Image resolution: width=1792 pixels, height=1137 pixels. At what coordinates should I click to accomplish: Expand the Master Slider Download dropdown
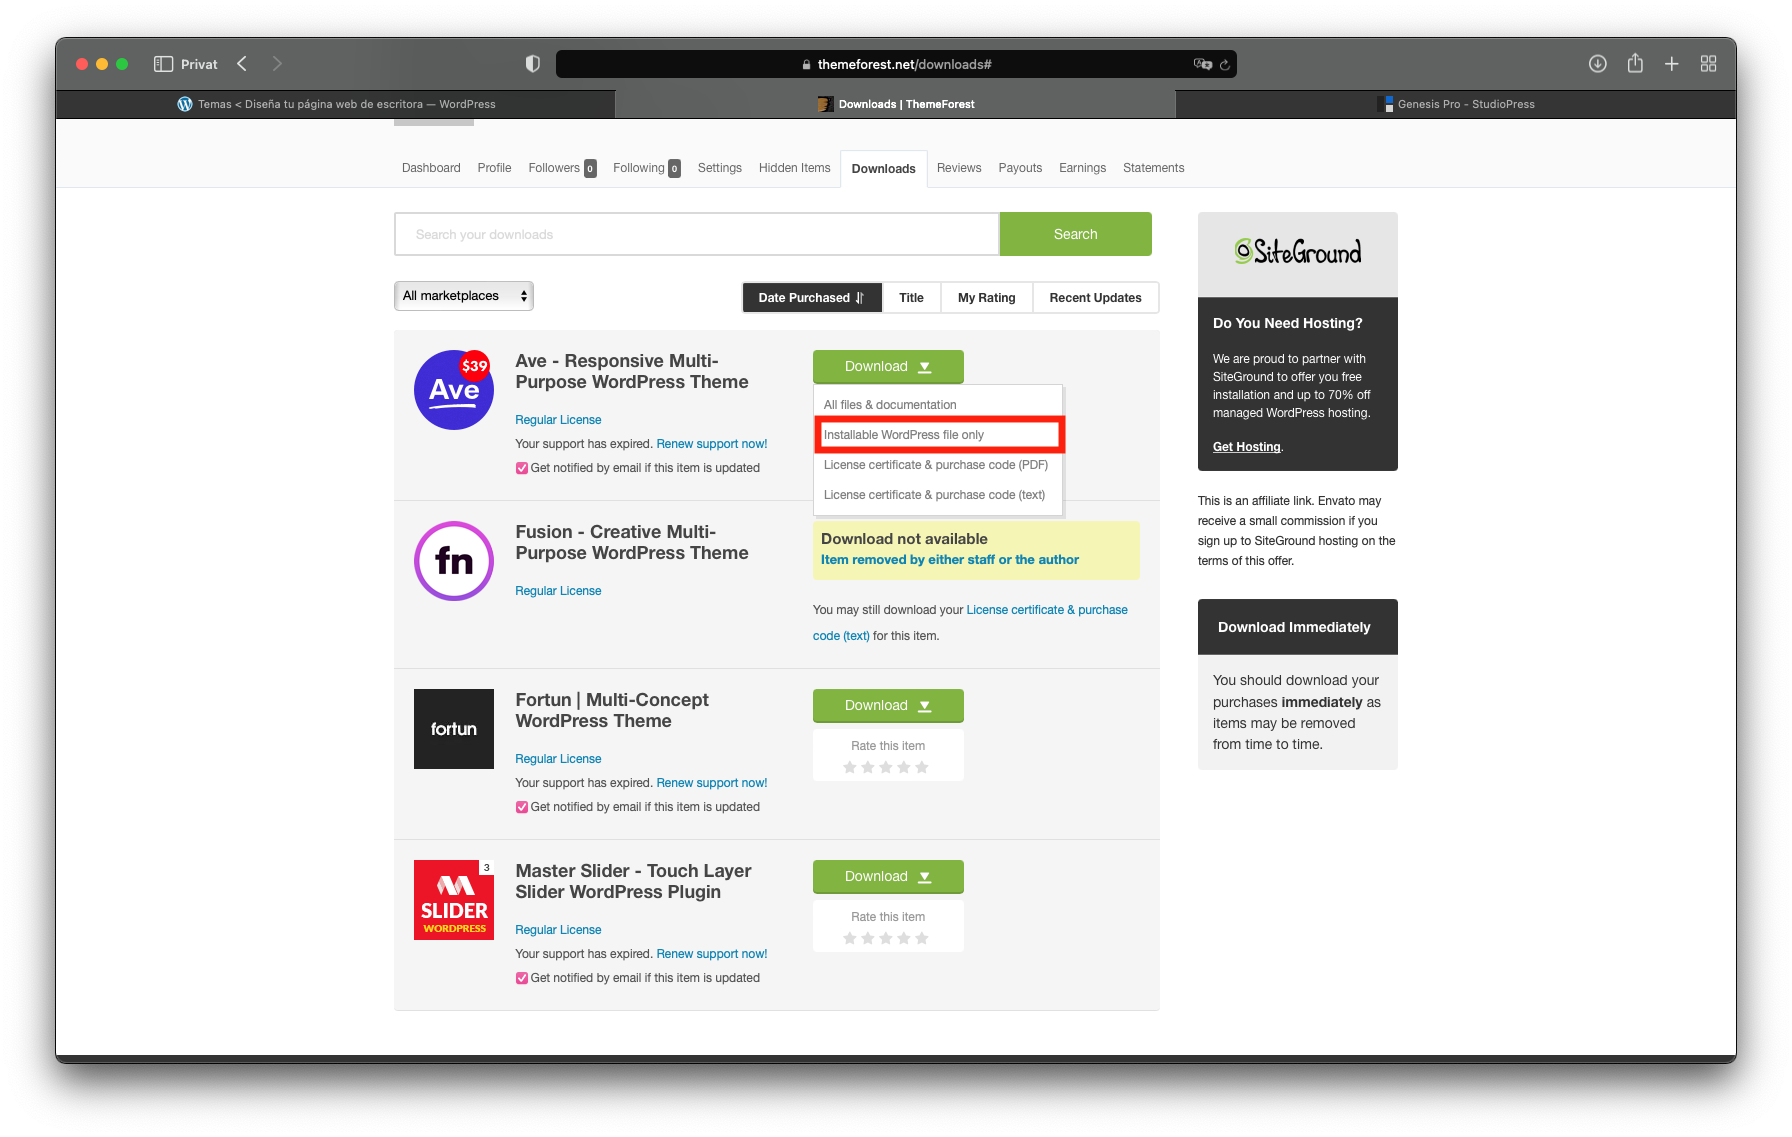click(888, 877)
